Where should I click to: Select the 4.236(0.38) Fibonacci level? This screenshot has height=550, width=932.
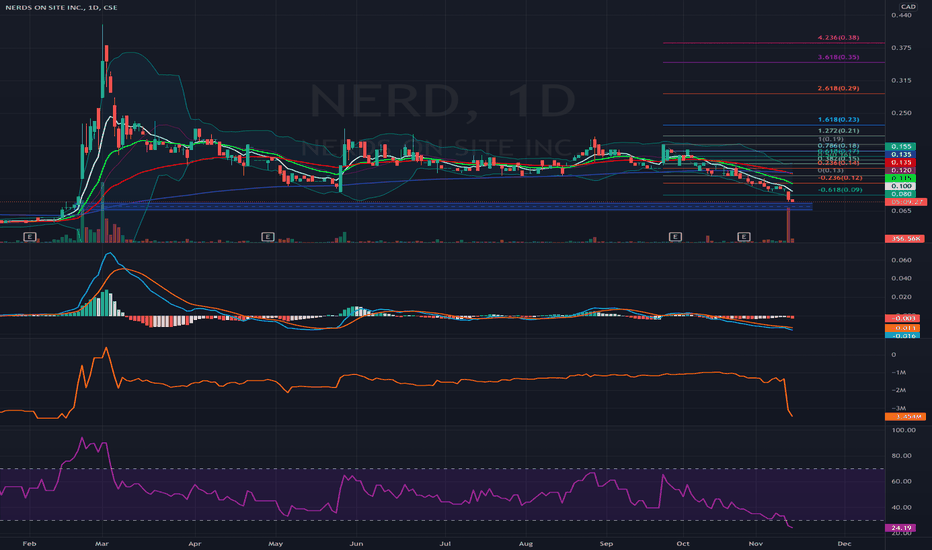[x=838, y=37]
